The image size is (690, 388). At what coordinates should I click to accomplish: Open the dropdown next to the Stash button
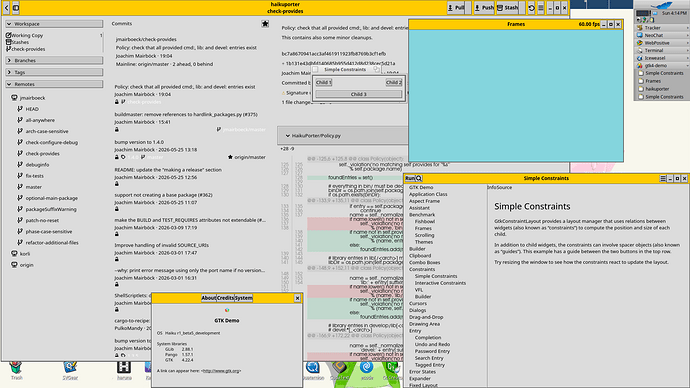522,7
